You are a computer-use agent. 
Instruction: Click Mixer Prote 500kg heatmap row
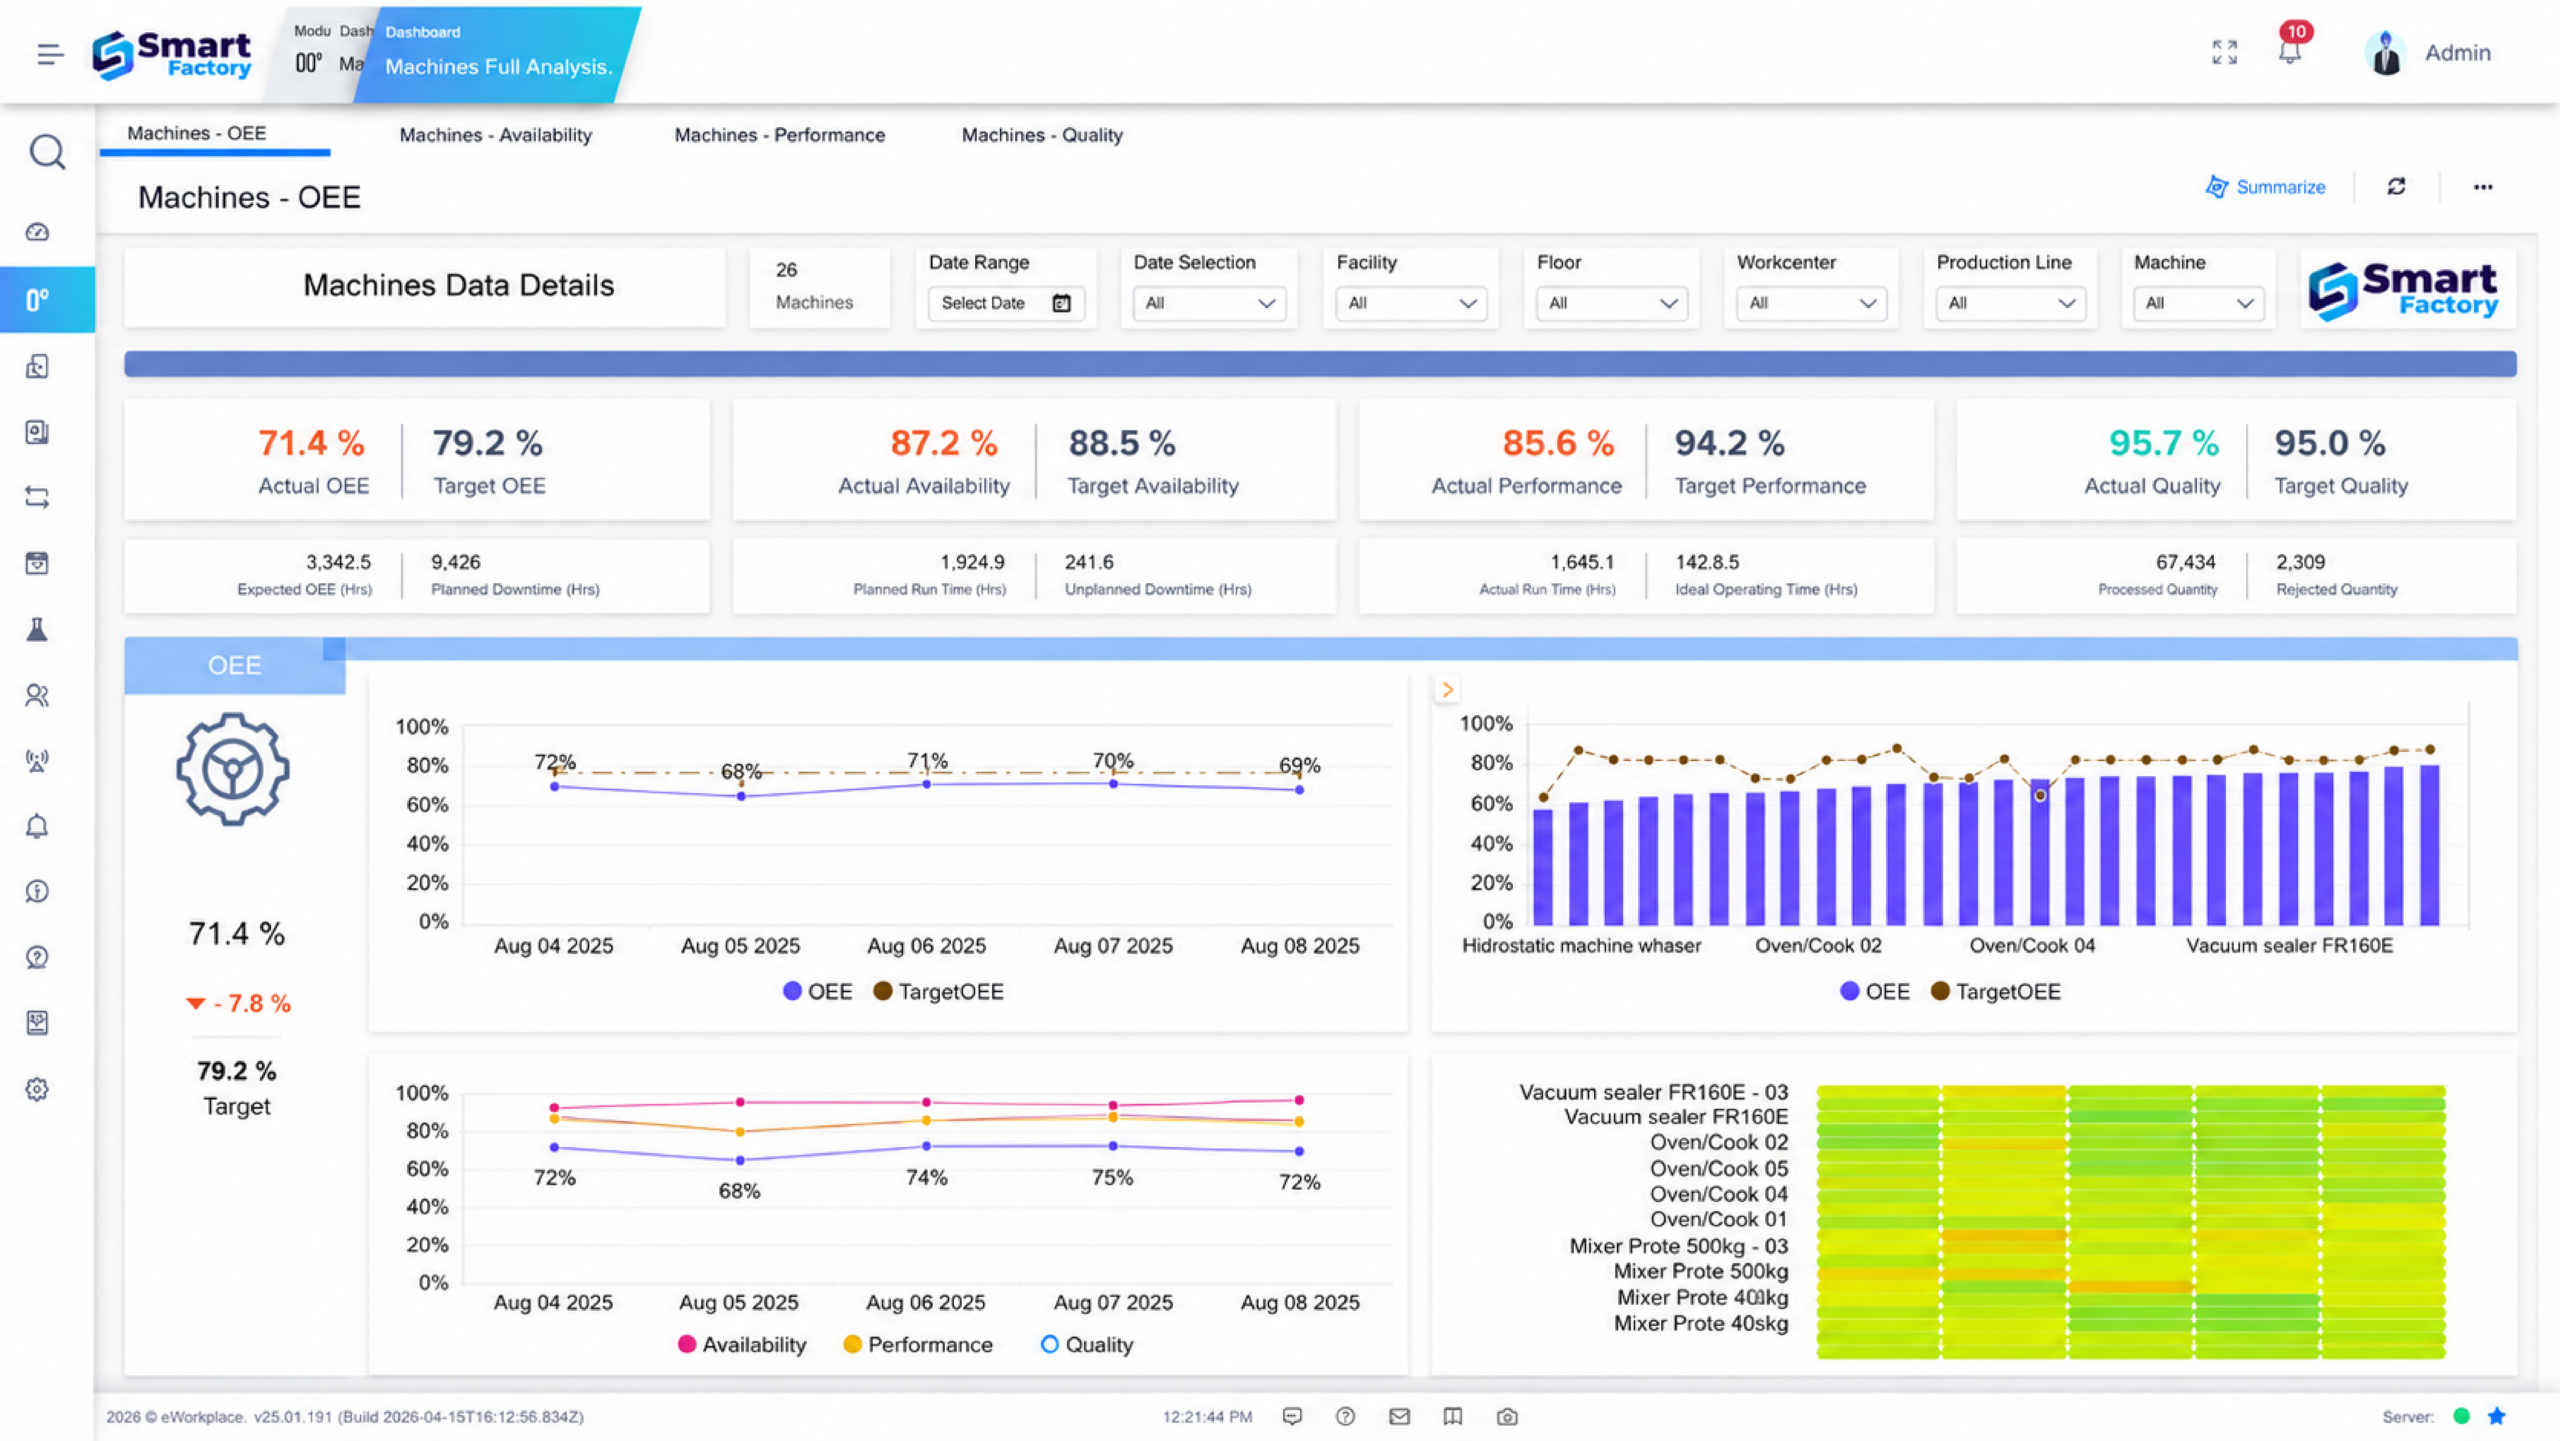[x=2130, y=1272]
